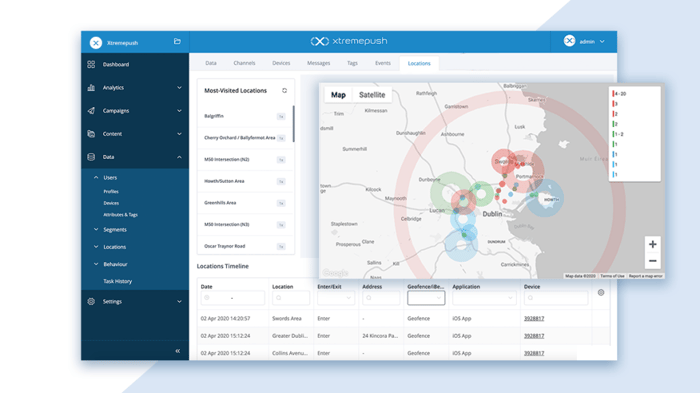
Task: Open device link 3928817 in first row
Action: tap(534, 318)
